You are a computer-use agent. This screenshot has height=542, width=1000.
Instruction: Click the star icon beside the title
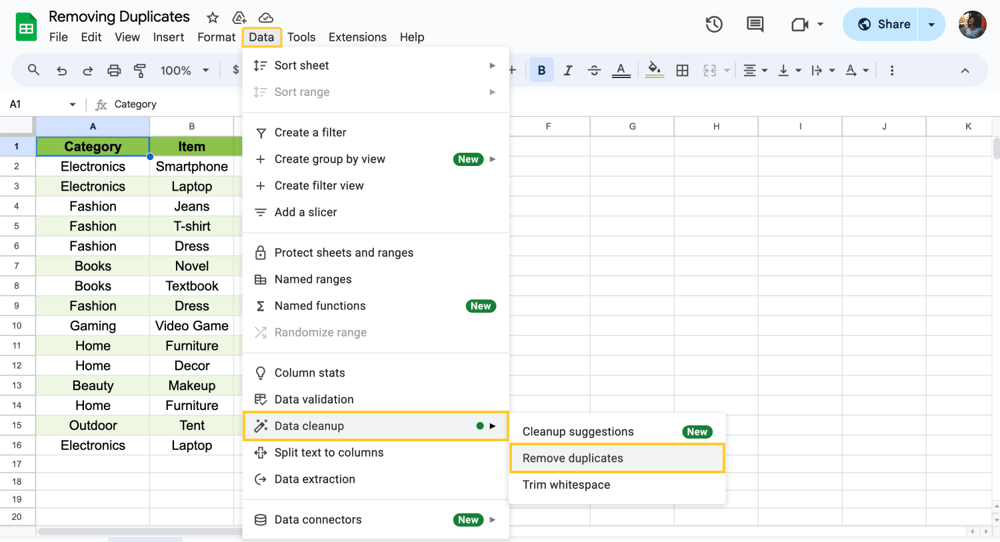(213, 17)
